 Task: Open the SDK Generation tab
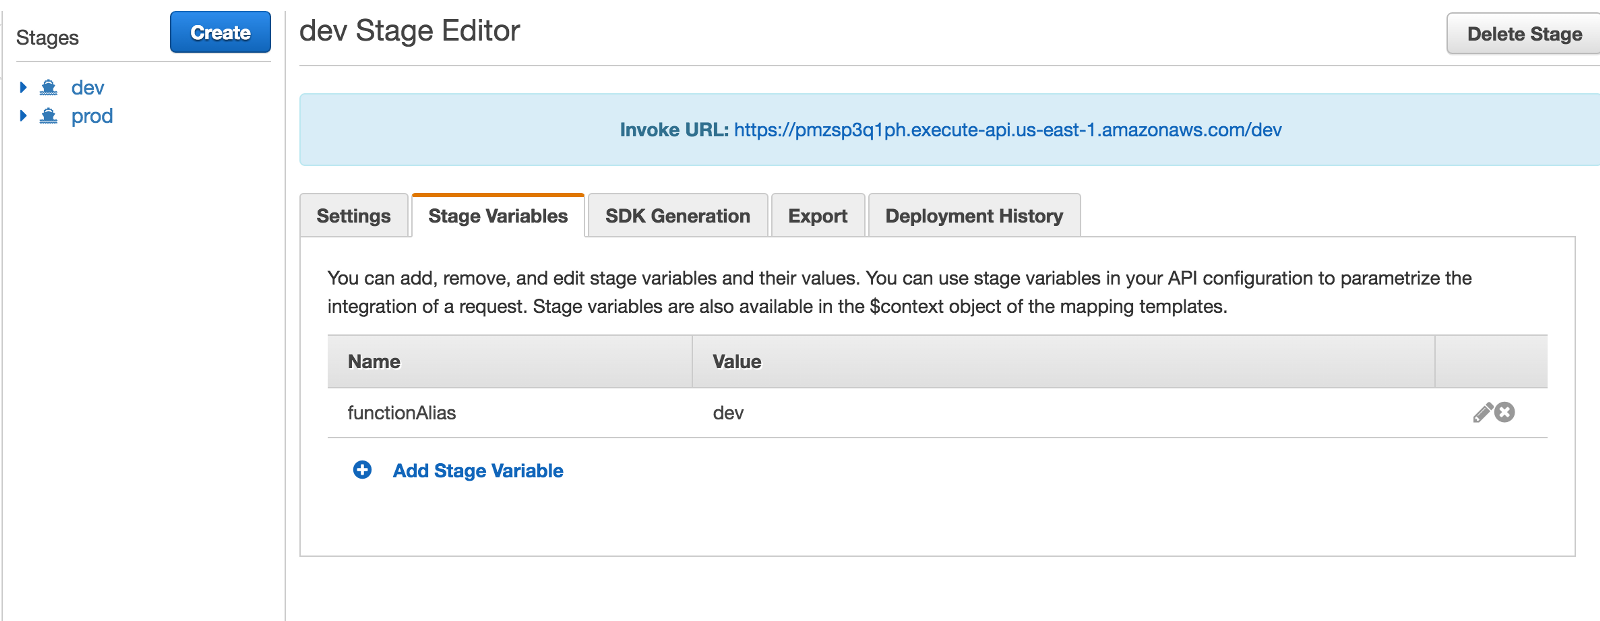677,216
